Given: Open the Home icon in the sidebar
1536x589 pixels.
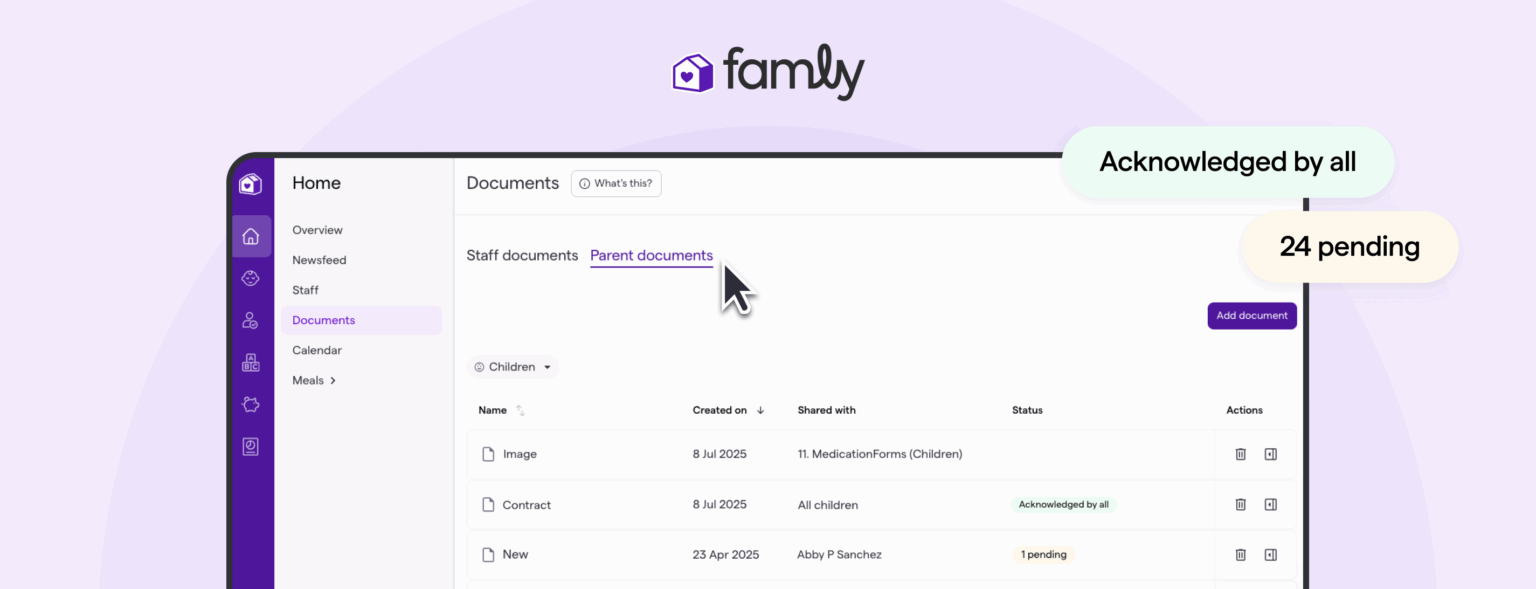Looking at the screenshot, I should [251, 237].
